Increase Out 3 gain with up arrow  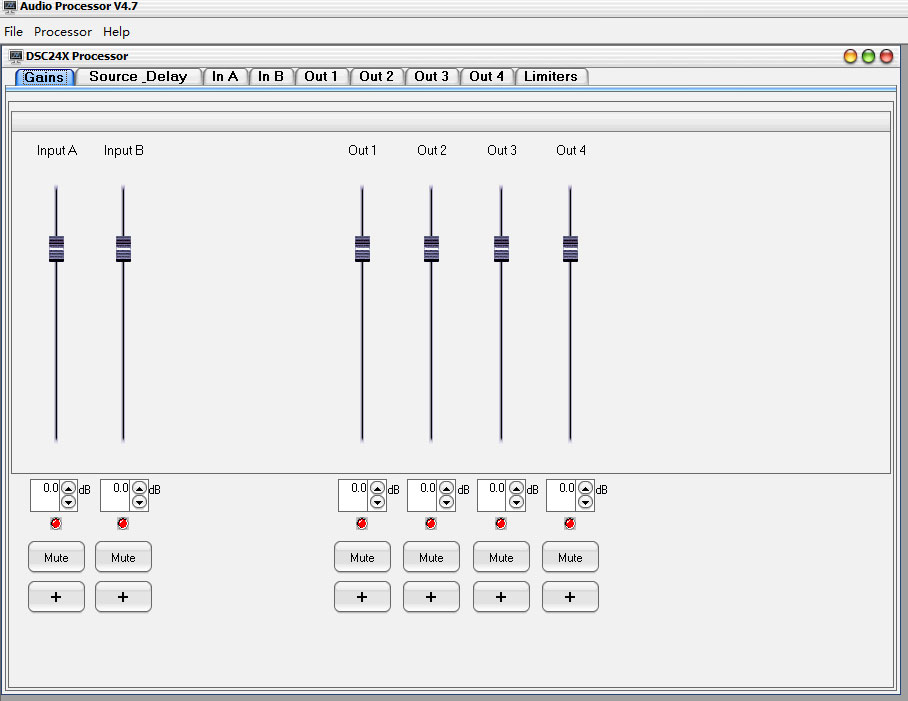tap(516, 489)
